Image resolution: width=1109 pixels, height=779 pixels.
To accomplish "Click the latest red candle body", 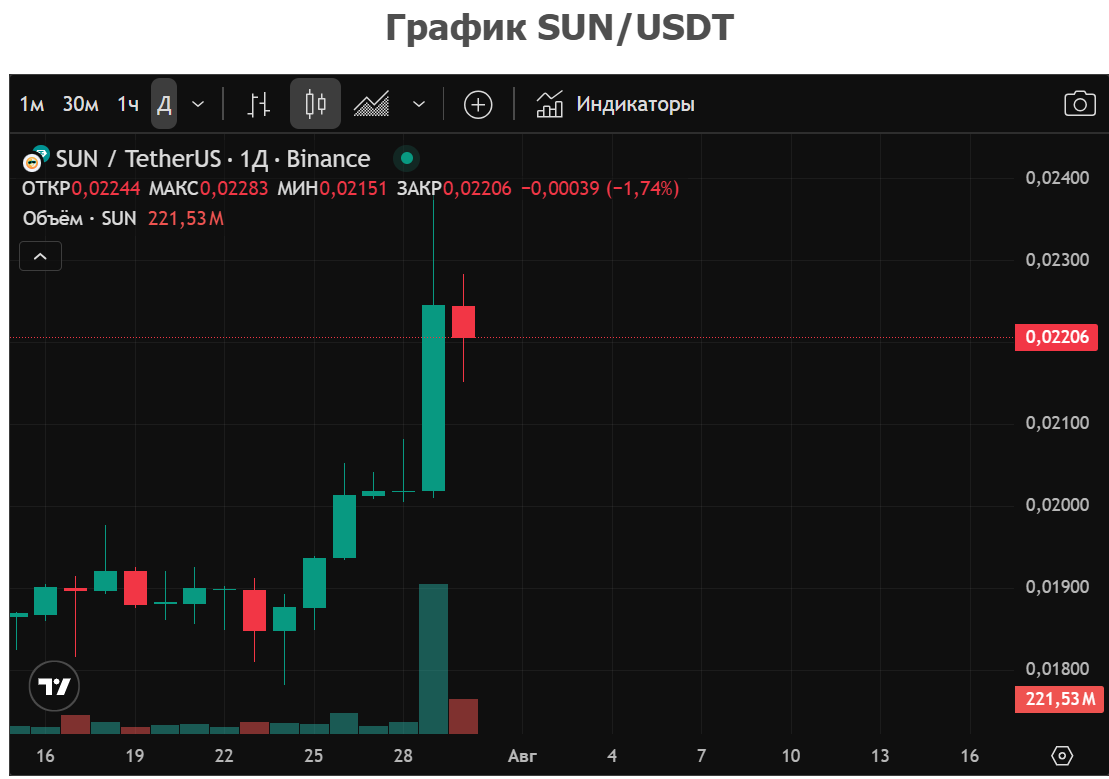I will [x=463, y=322].
